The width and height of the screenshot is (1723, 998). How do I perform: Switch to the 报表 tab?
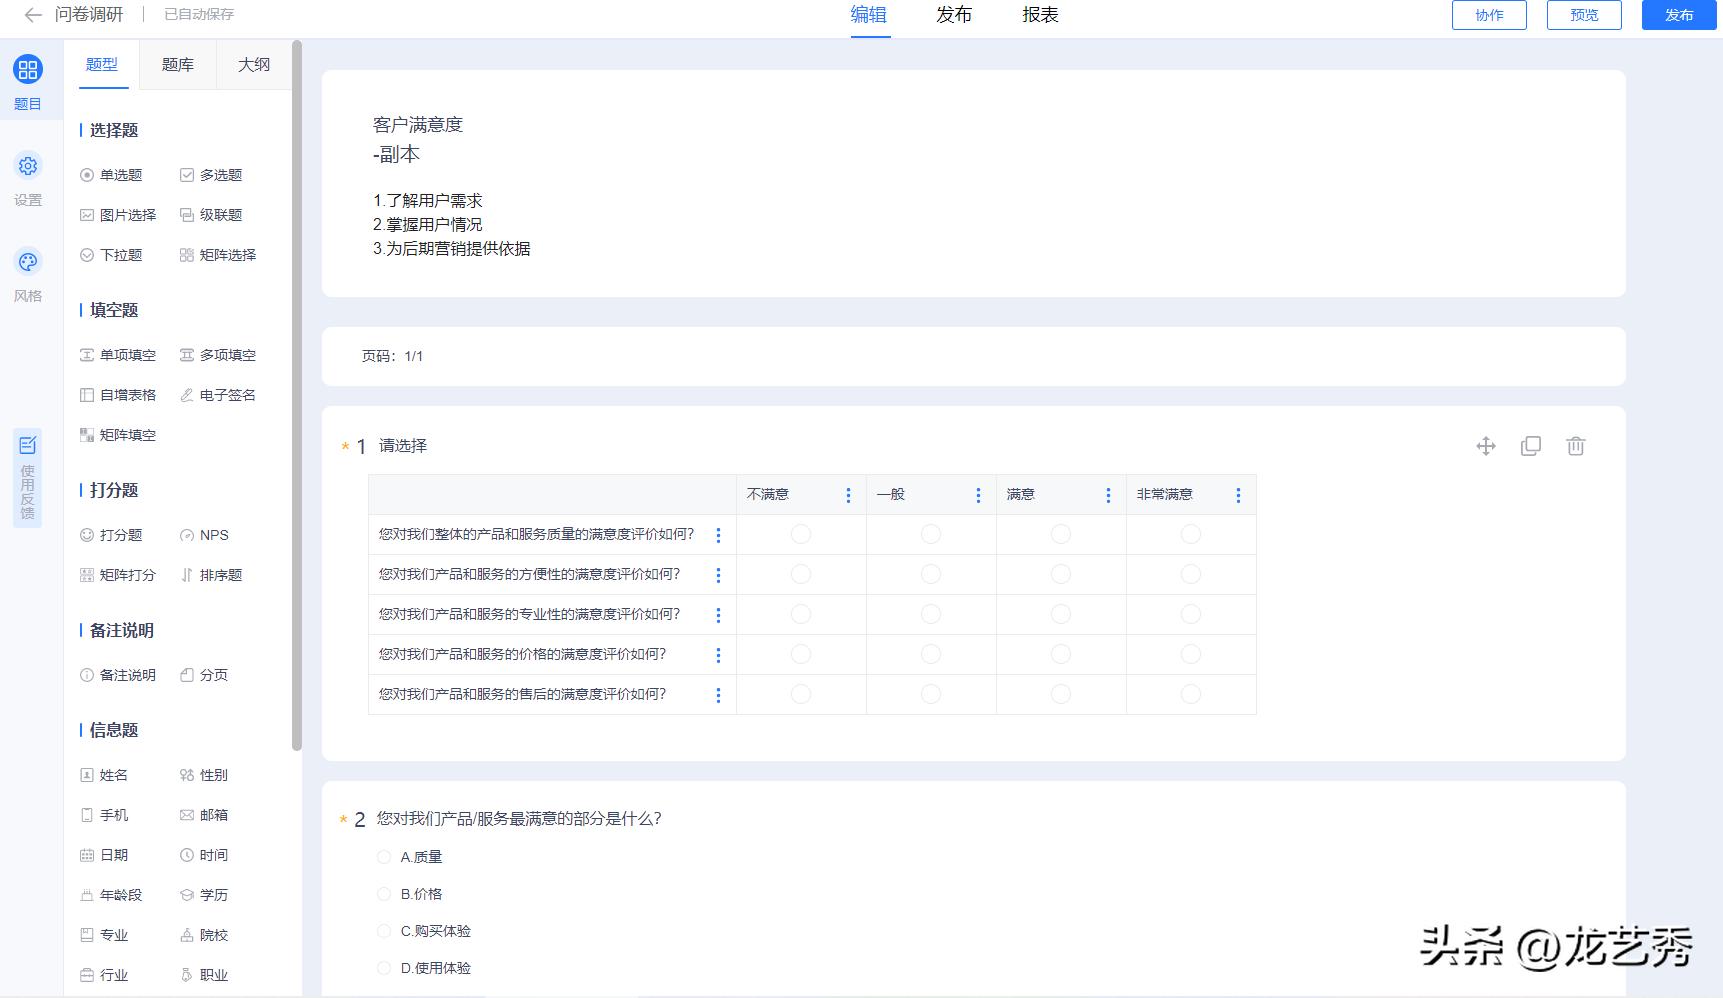click(x=1040, y=16)
